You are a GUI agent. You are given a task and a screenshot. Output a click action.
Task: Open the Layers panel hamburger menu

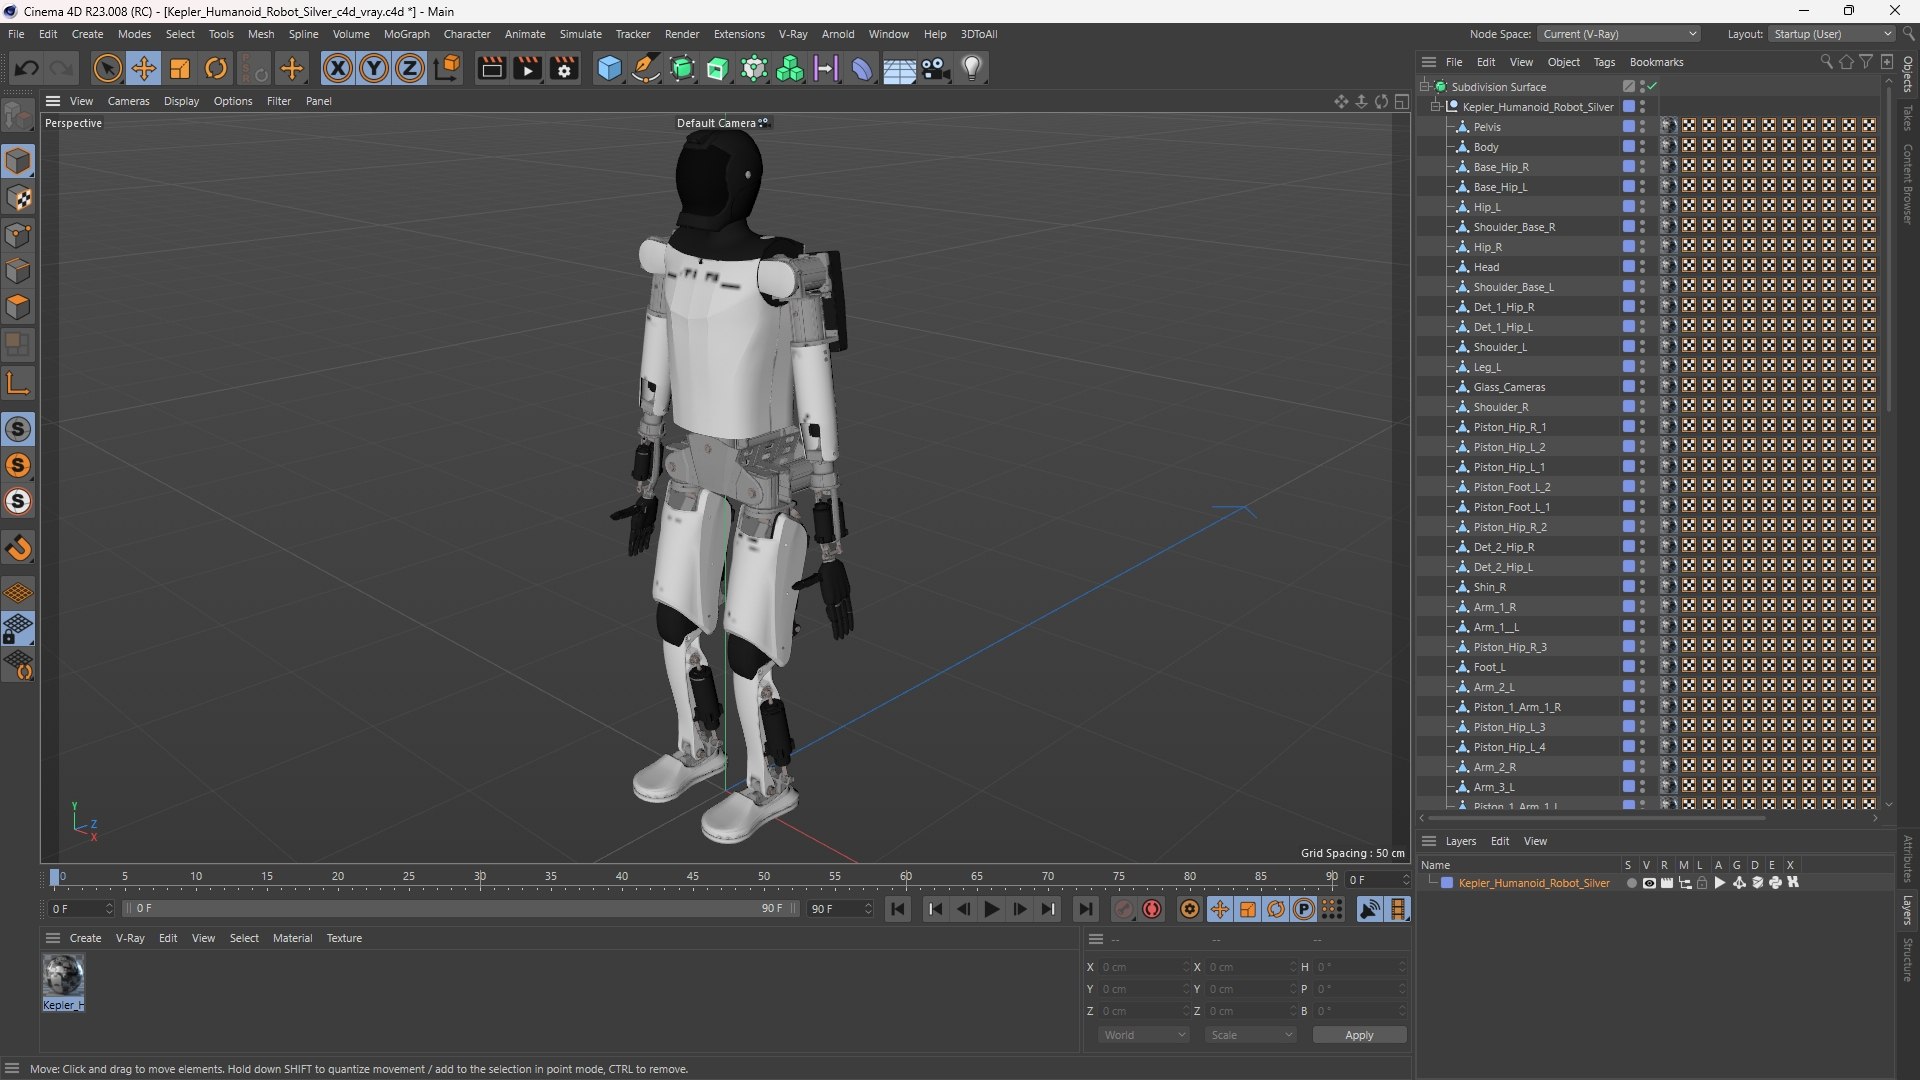(x=1429, y=841)
